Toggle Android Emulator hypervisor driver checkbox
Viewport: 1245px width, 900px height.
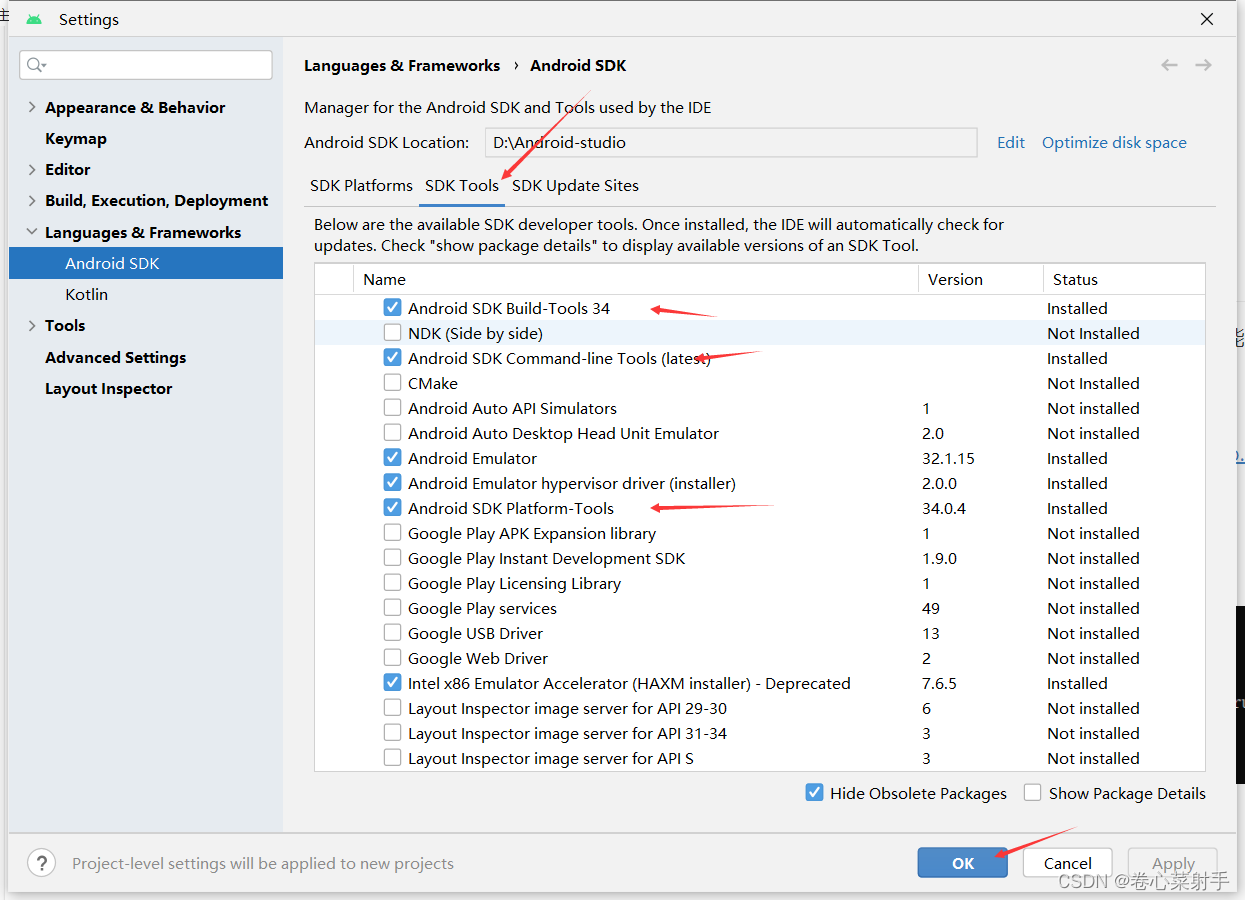click(392, 483)
